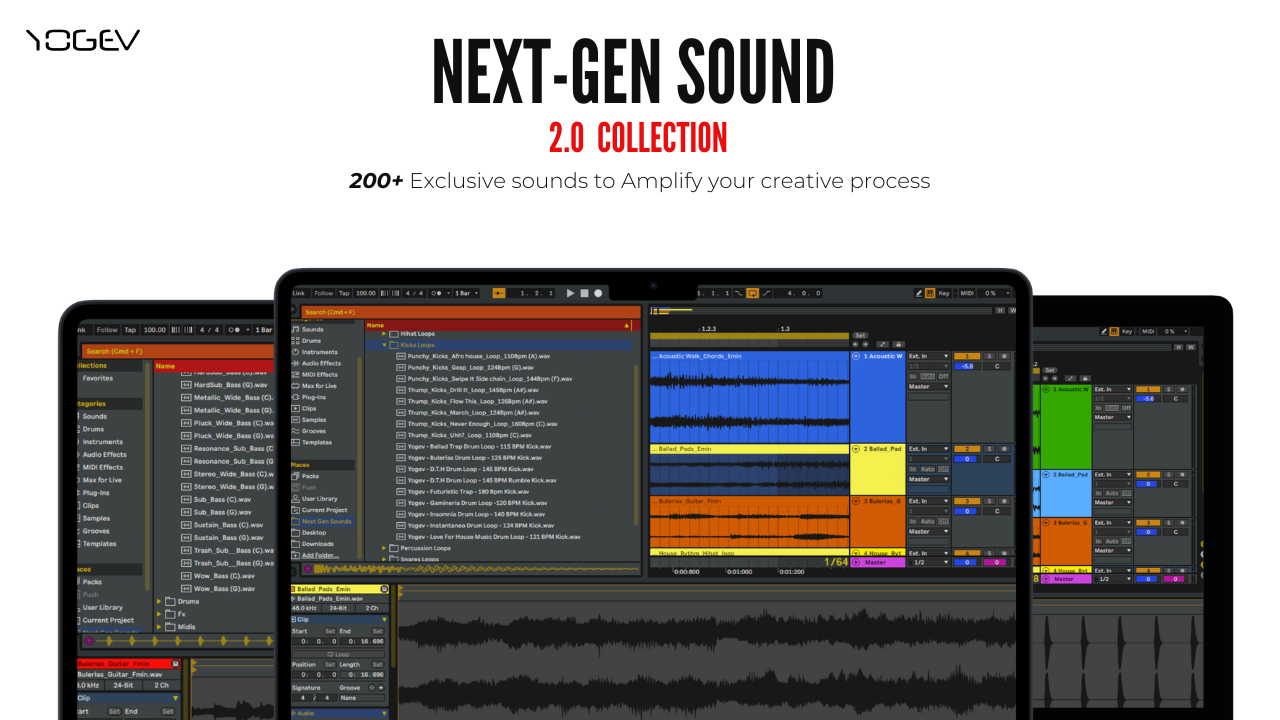Click Master track header in center window

[876, 562]
